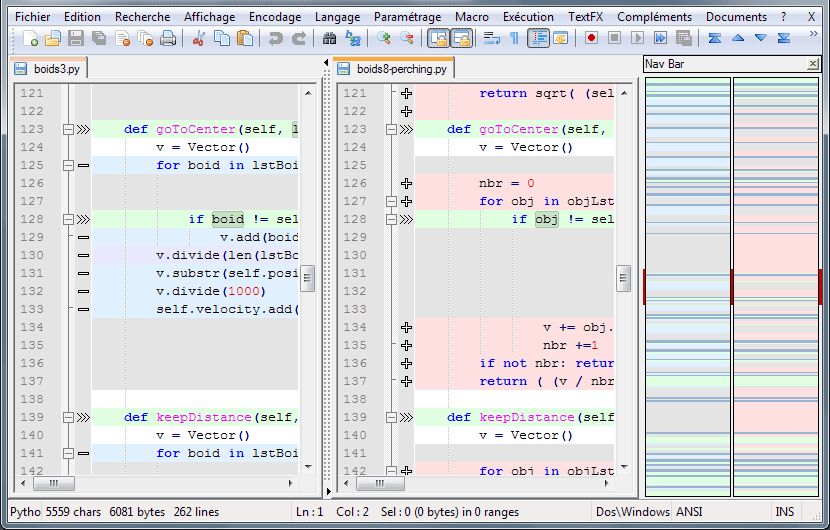The width and height of the screenshot is (830, 530).
Task: Toggle show all characters pilcrow button
Action: [x=514, y=38]
